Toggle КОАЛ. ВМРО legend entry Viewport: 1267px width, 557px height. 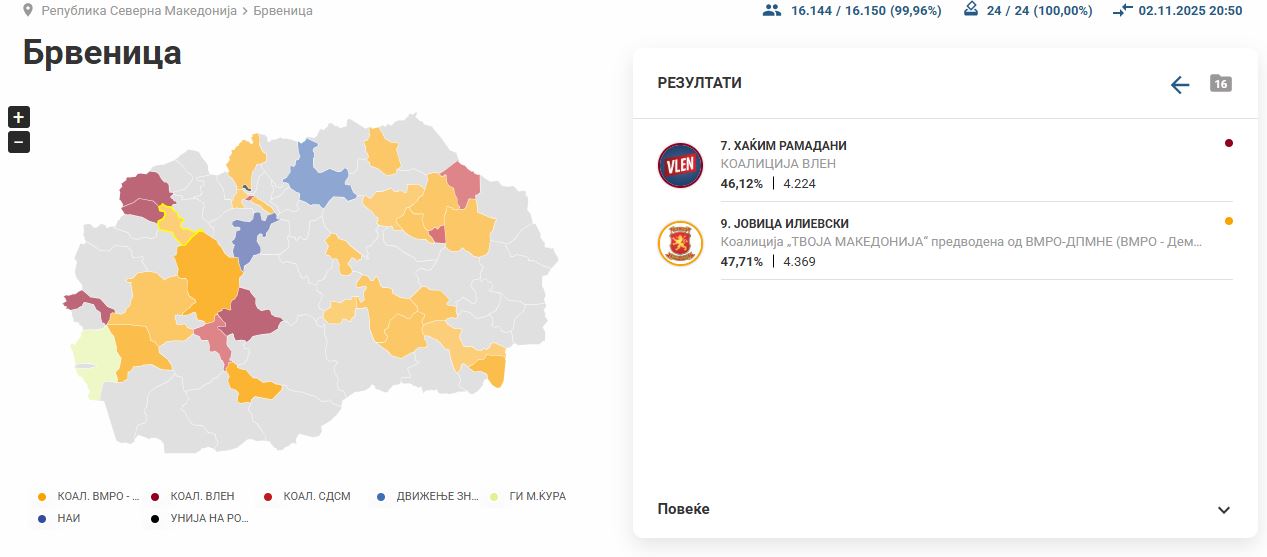coord(88,496)
